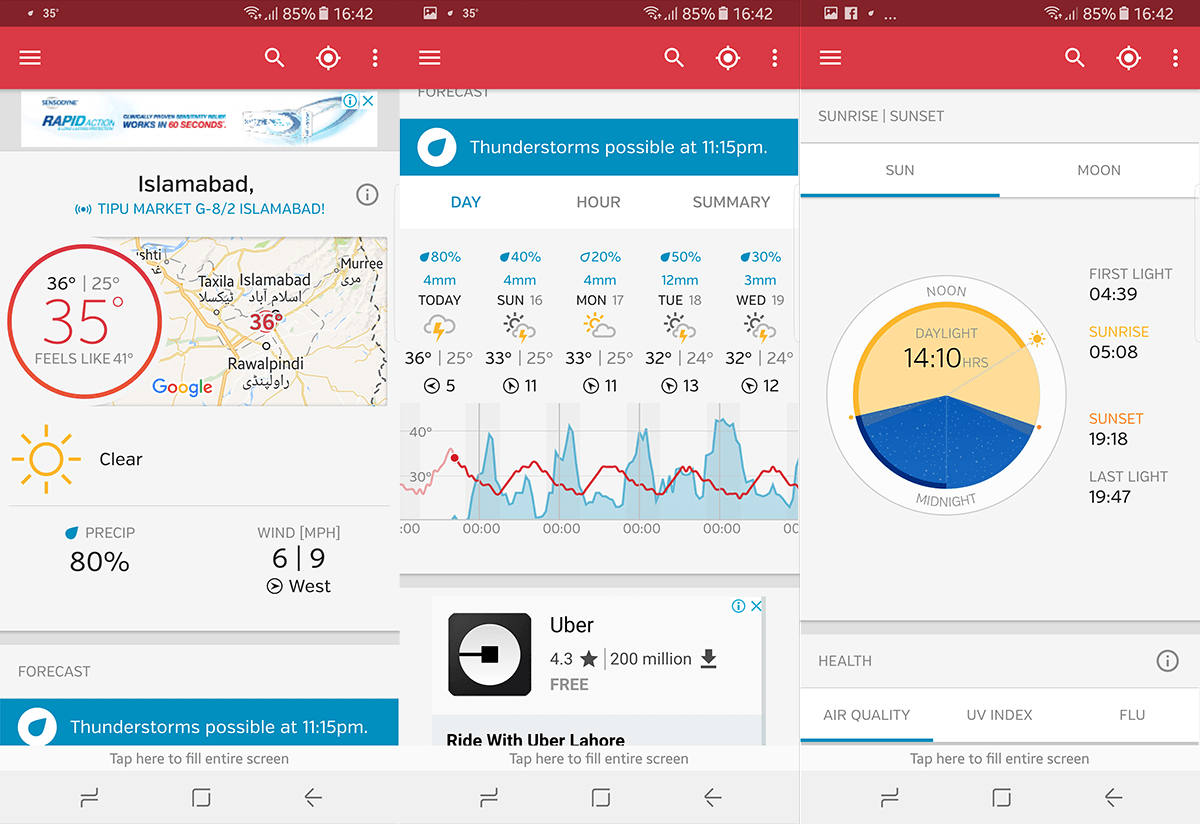Switch to the HOUR tab

pos(598,202)
